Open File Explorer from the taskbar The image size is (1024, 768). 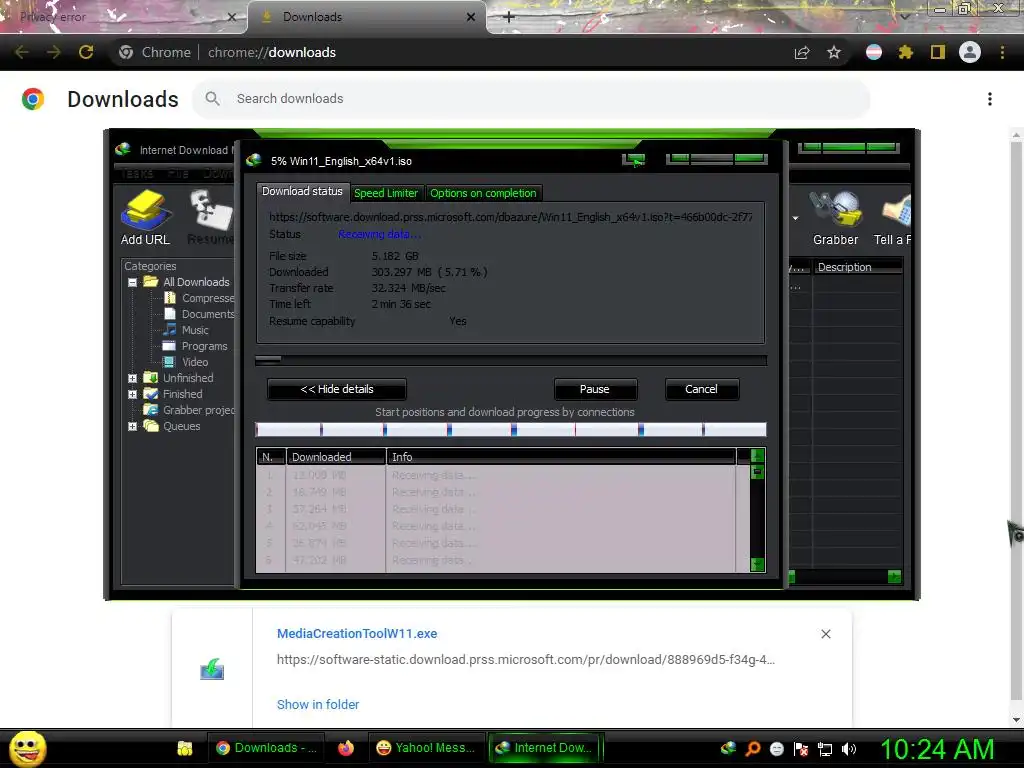click(x=185, y=748)
